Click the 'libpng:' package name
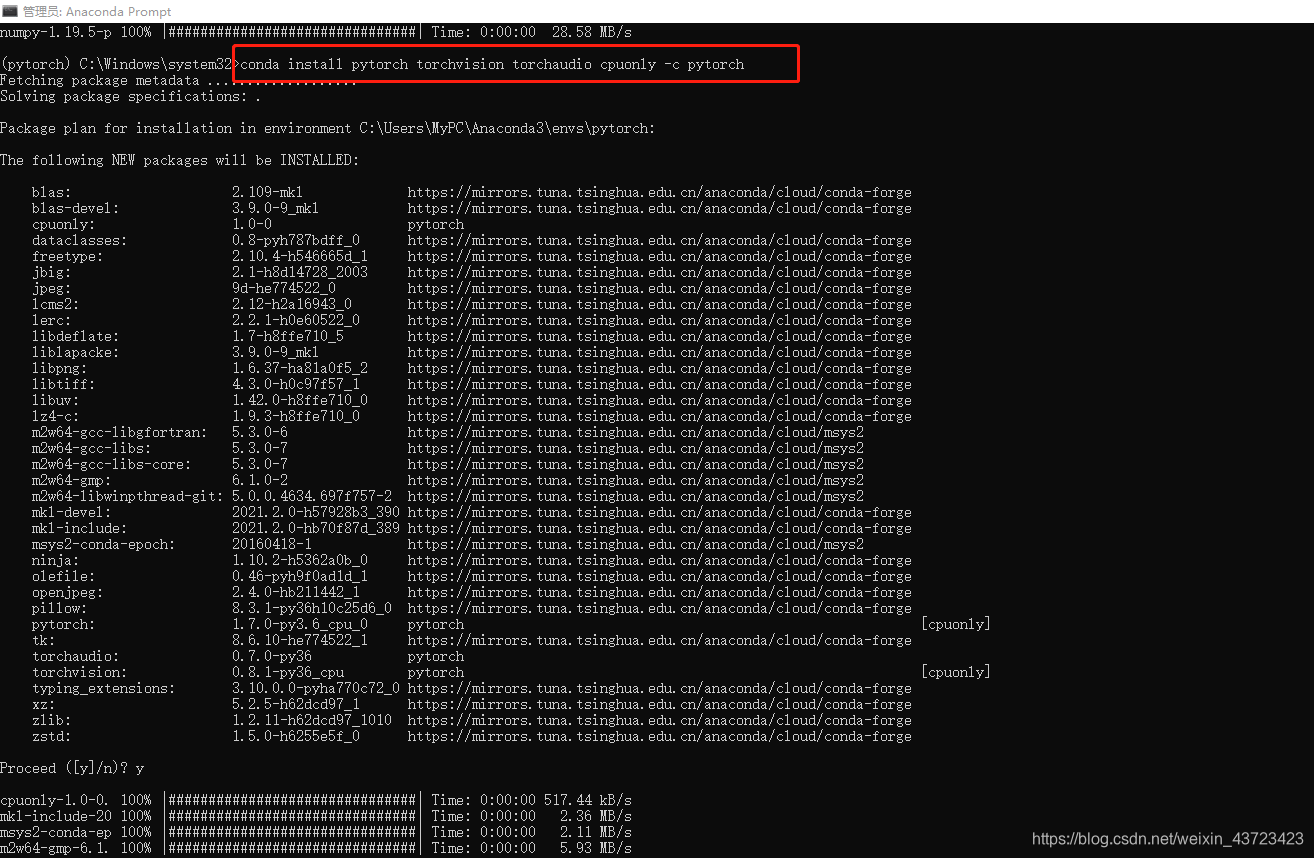This screenshot has width=1314, height=858. tap(60, 368)
